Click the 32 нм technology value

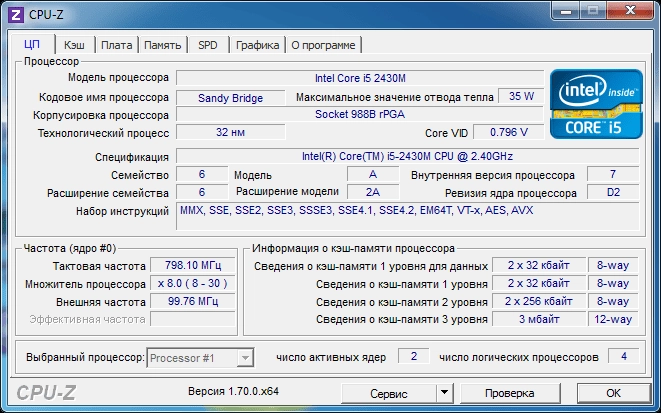tap(230, 132)
